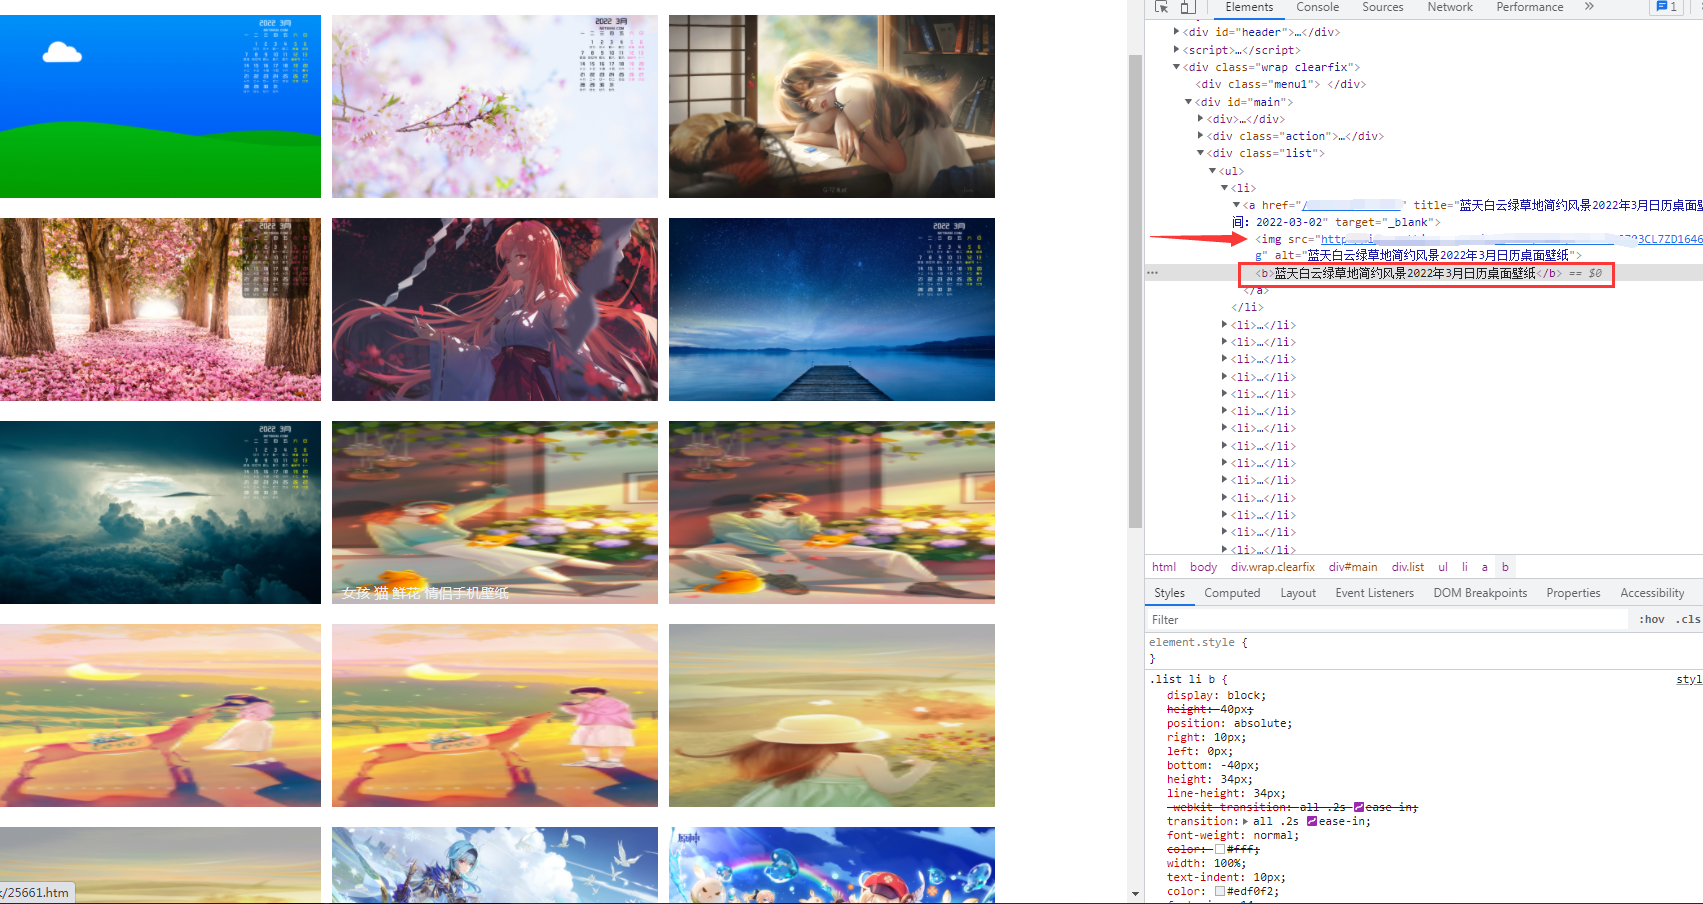Expand the div class="action" node
The width and height of the screenshot is (1703, 904).
pyautogui.click(x=1200, y=136)
